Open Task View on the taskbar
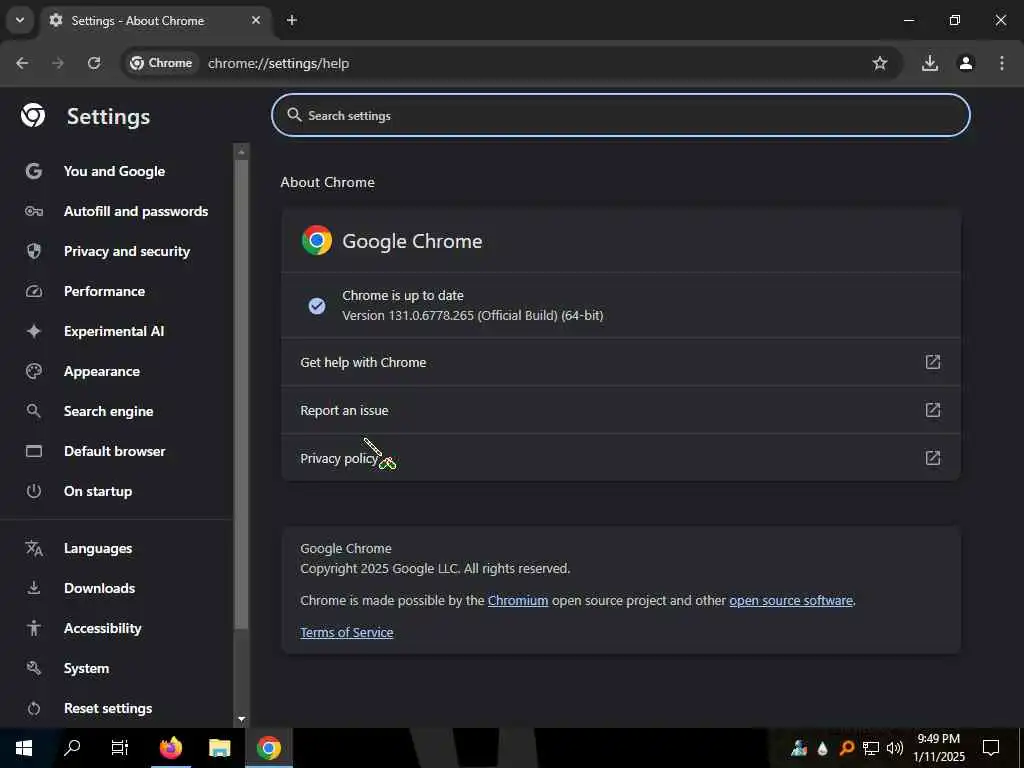The width and height of the screenshot is (1024, 768). pos(120,748)
